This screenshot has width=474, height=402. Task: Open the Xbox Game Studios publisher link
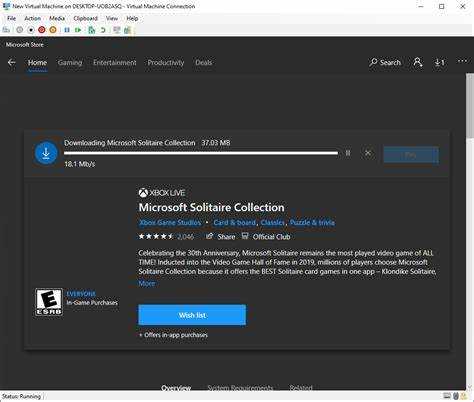click(x=170, y=223)
